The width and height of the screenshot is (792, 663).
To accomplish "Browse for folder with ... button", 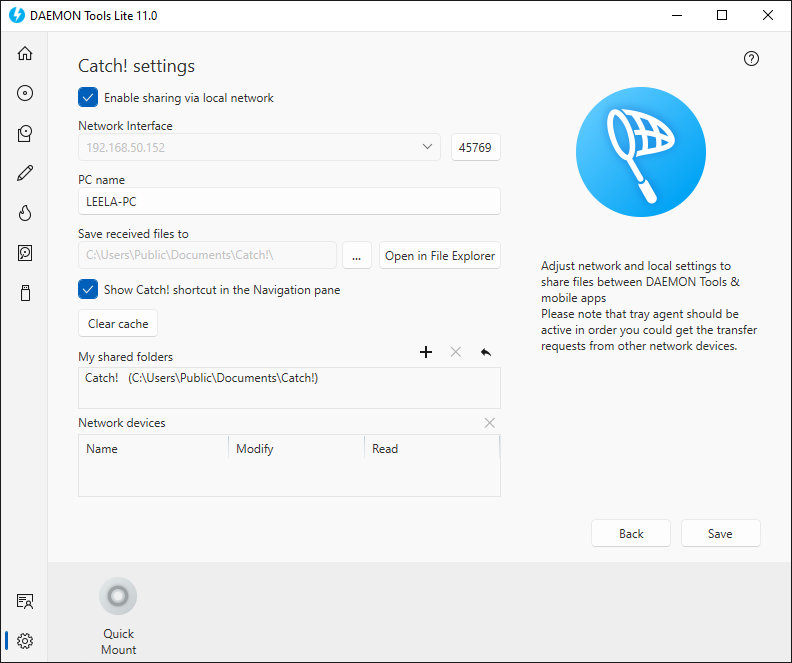I will tap(357, 255).
